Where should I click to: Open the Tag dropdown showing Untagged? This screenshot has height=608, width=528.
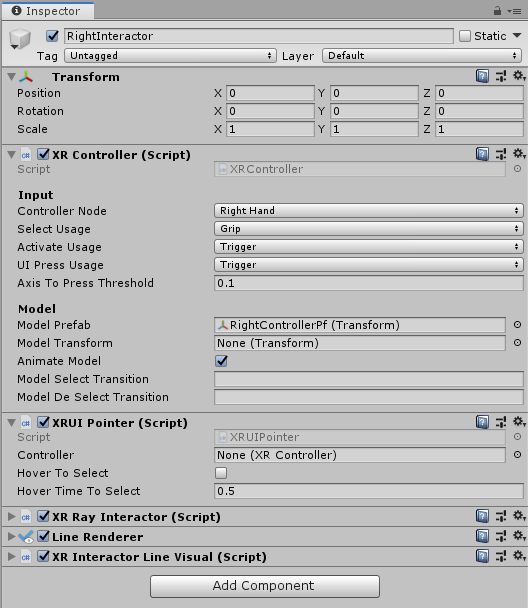pos(171,55)
